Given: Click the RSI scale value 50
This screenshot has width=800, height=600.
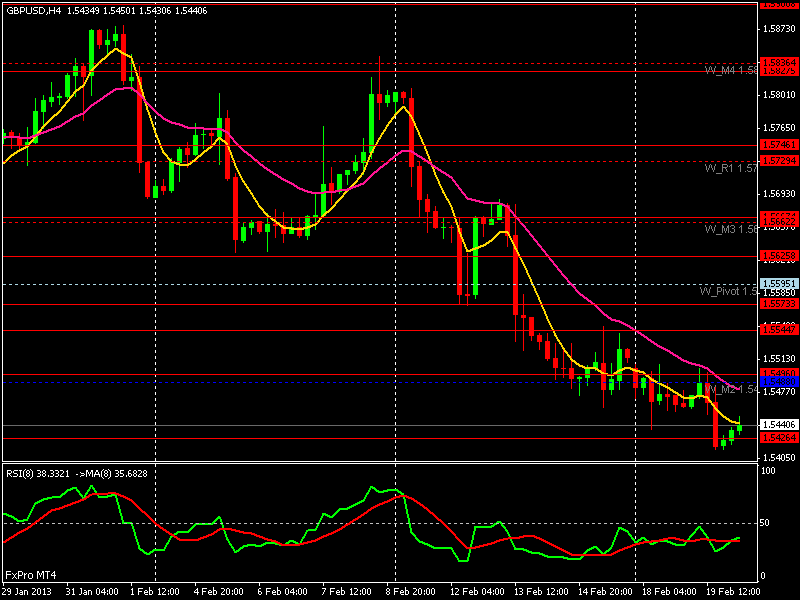Looking at the screenshot, I should 765,523.
